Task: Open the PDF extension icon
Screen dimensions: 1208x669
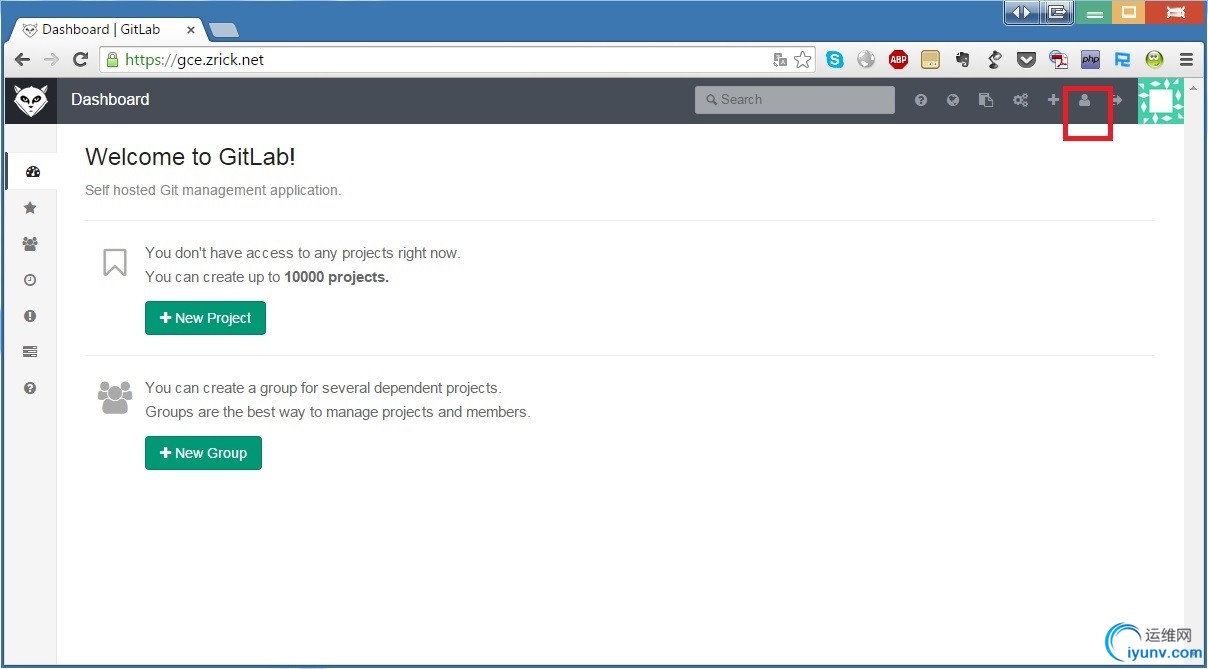Action: click(x=1059, y=60)
